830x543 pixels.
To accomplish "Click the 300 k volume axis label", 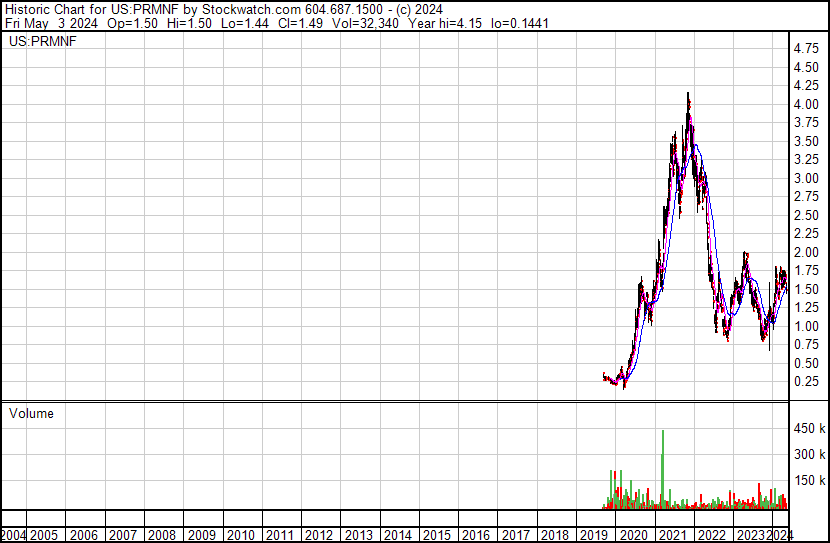I will pos(808,455).
